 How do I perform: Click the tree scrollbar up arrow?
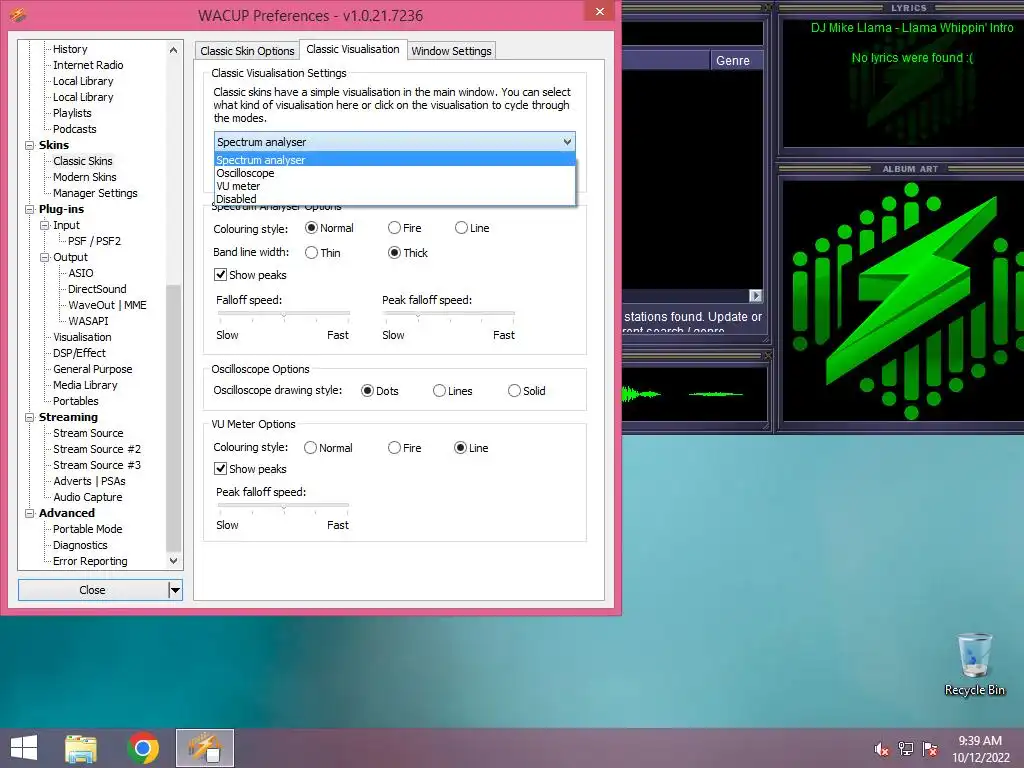point(173,50)
